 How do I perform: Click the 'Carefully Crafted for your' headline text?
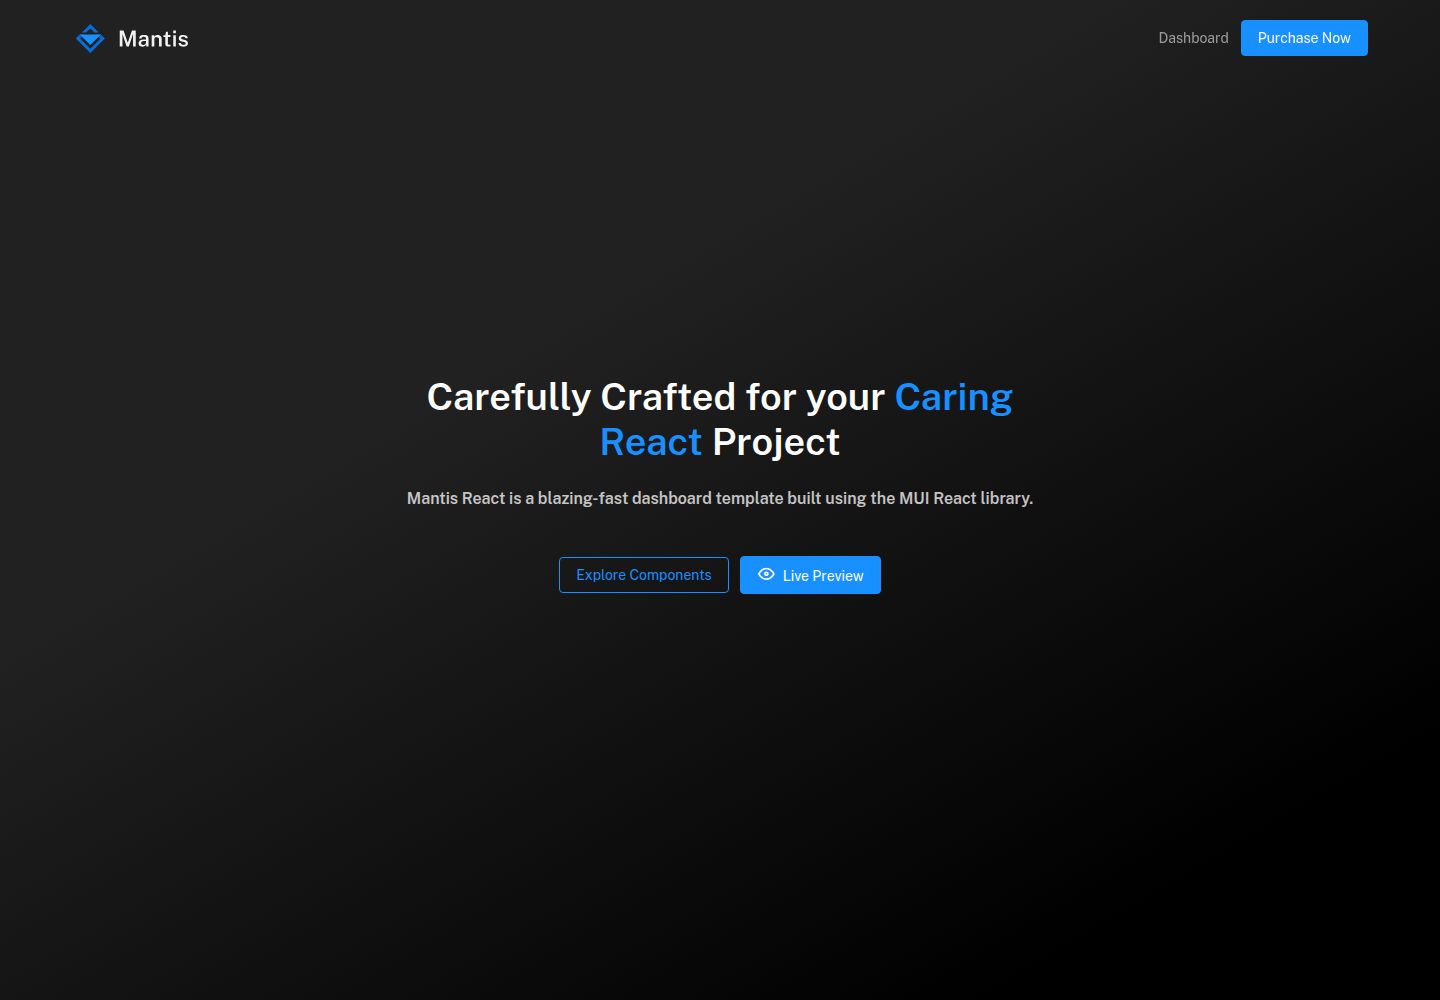click(656, 397)
